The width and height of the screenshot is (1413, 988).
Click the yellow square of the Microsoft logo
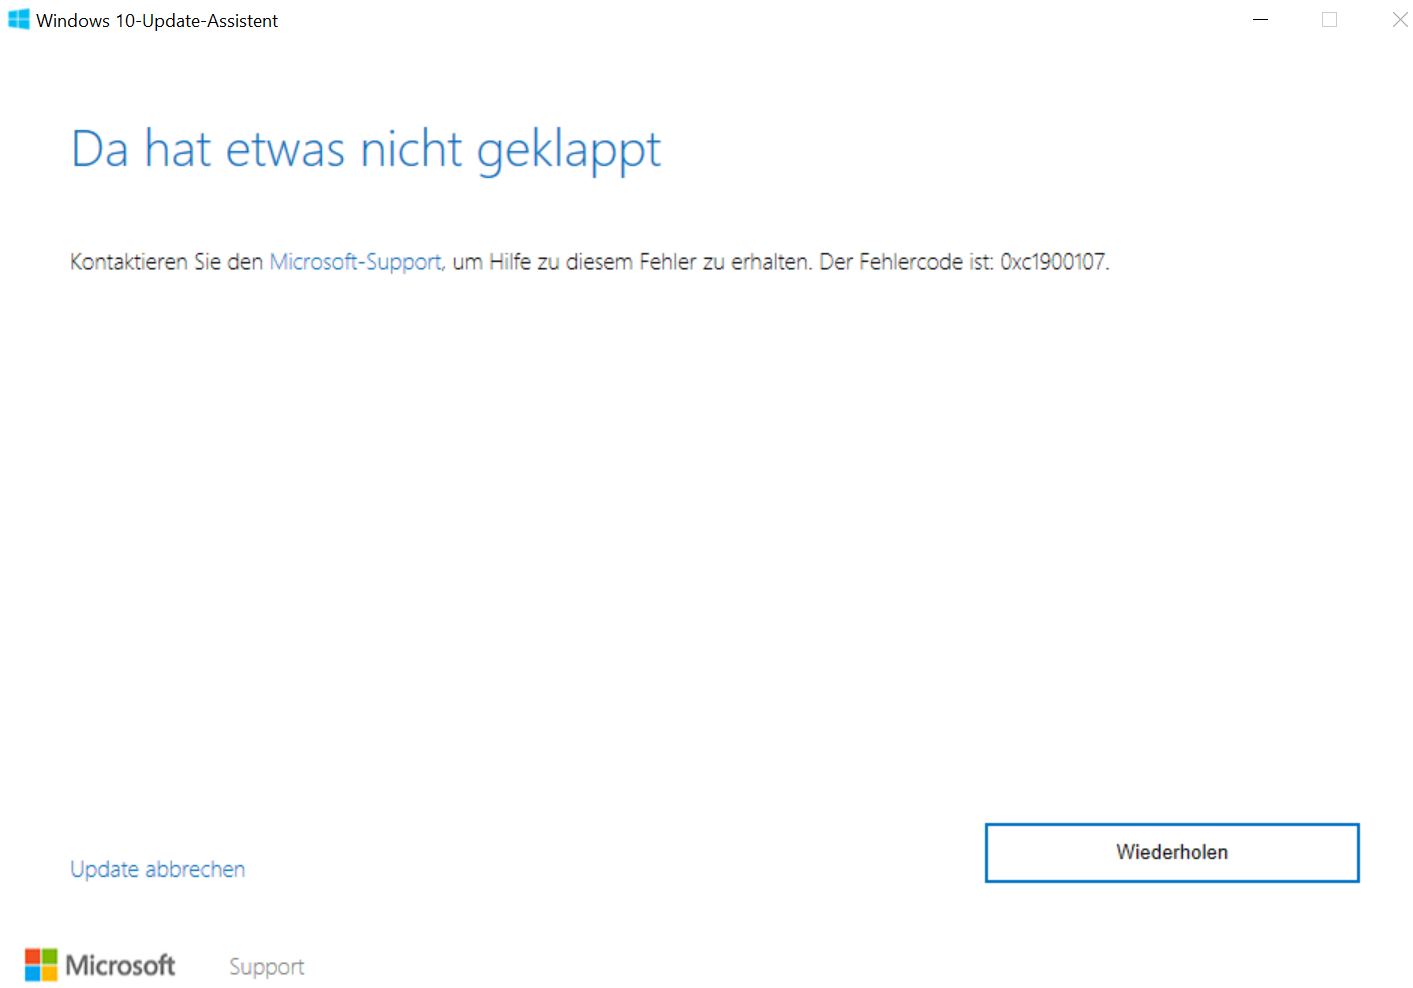(50, 972)
